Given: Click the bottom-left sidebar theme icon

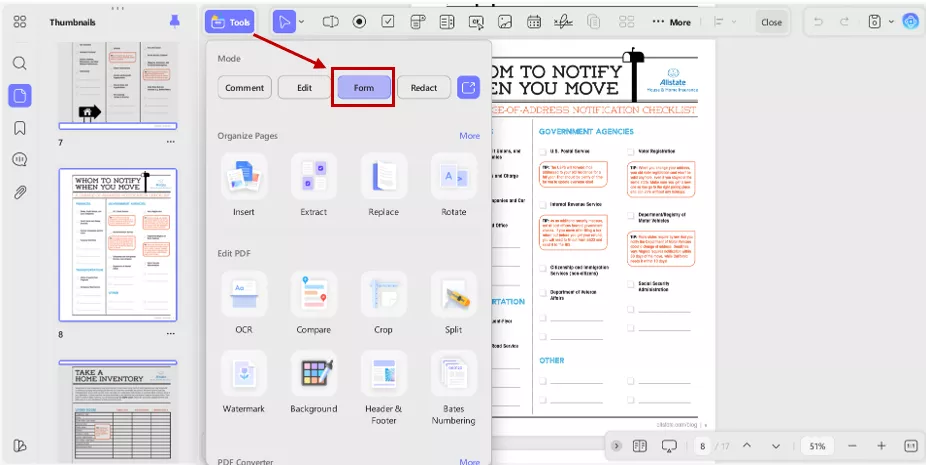Looking at the screenshot, I should click(20, 446).
